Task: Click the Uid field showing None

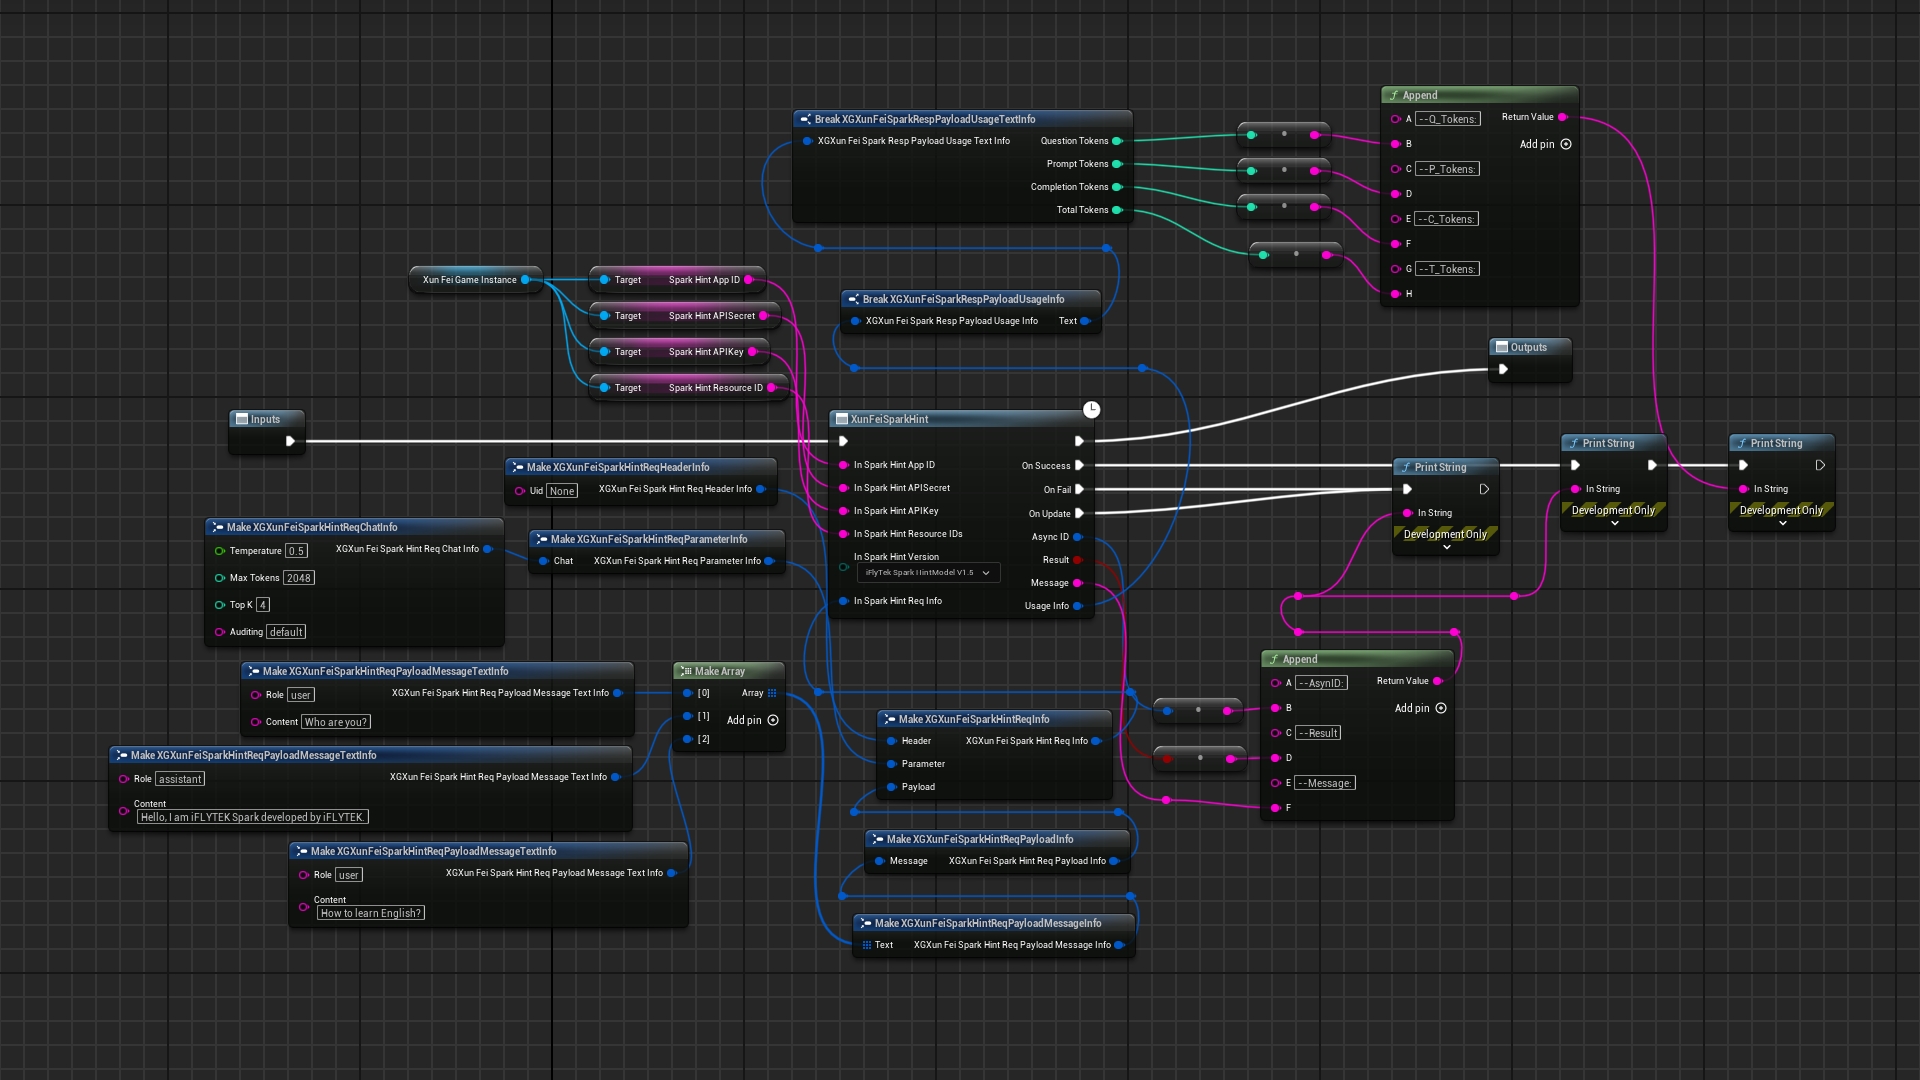Action: 562,491
